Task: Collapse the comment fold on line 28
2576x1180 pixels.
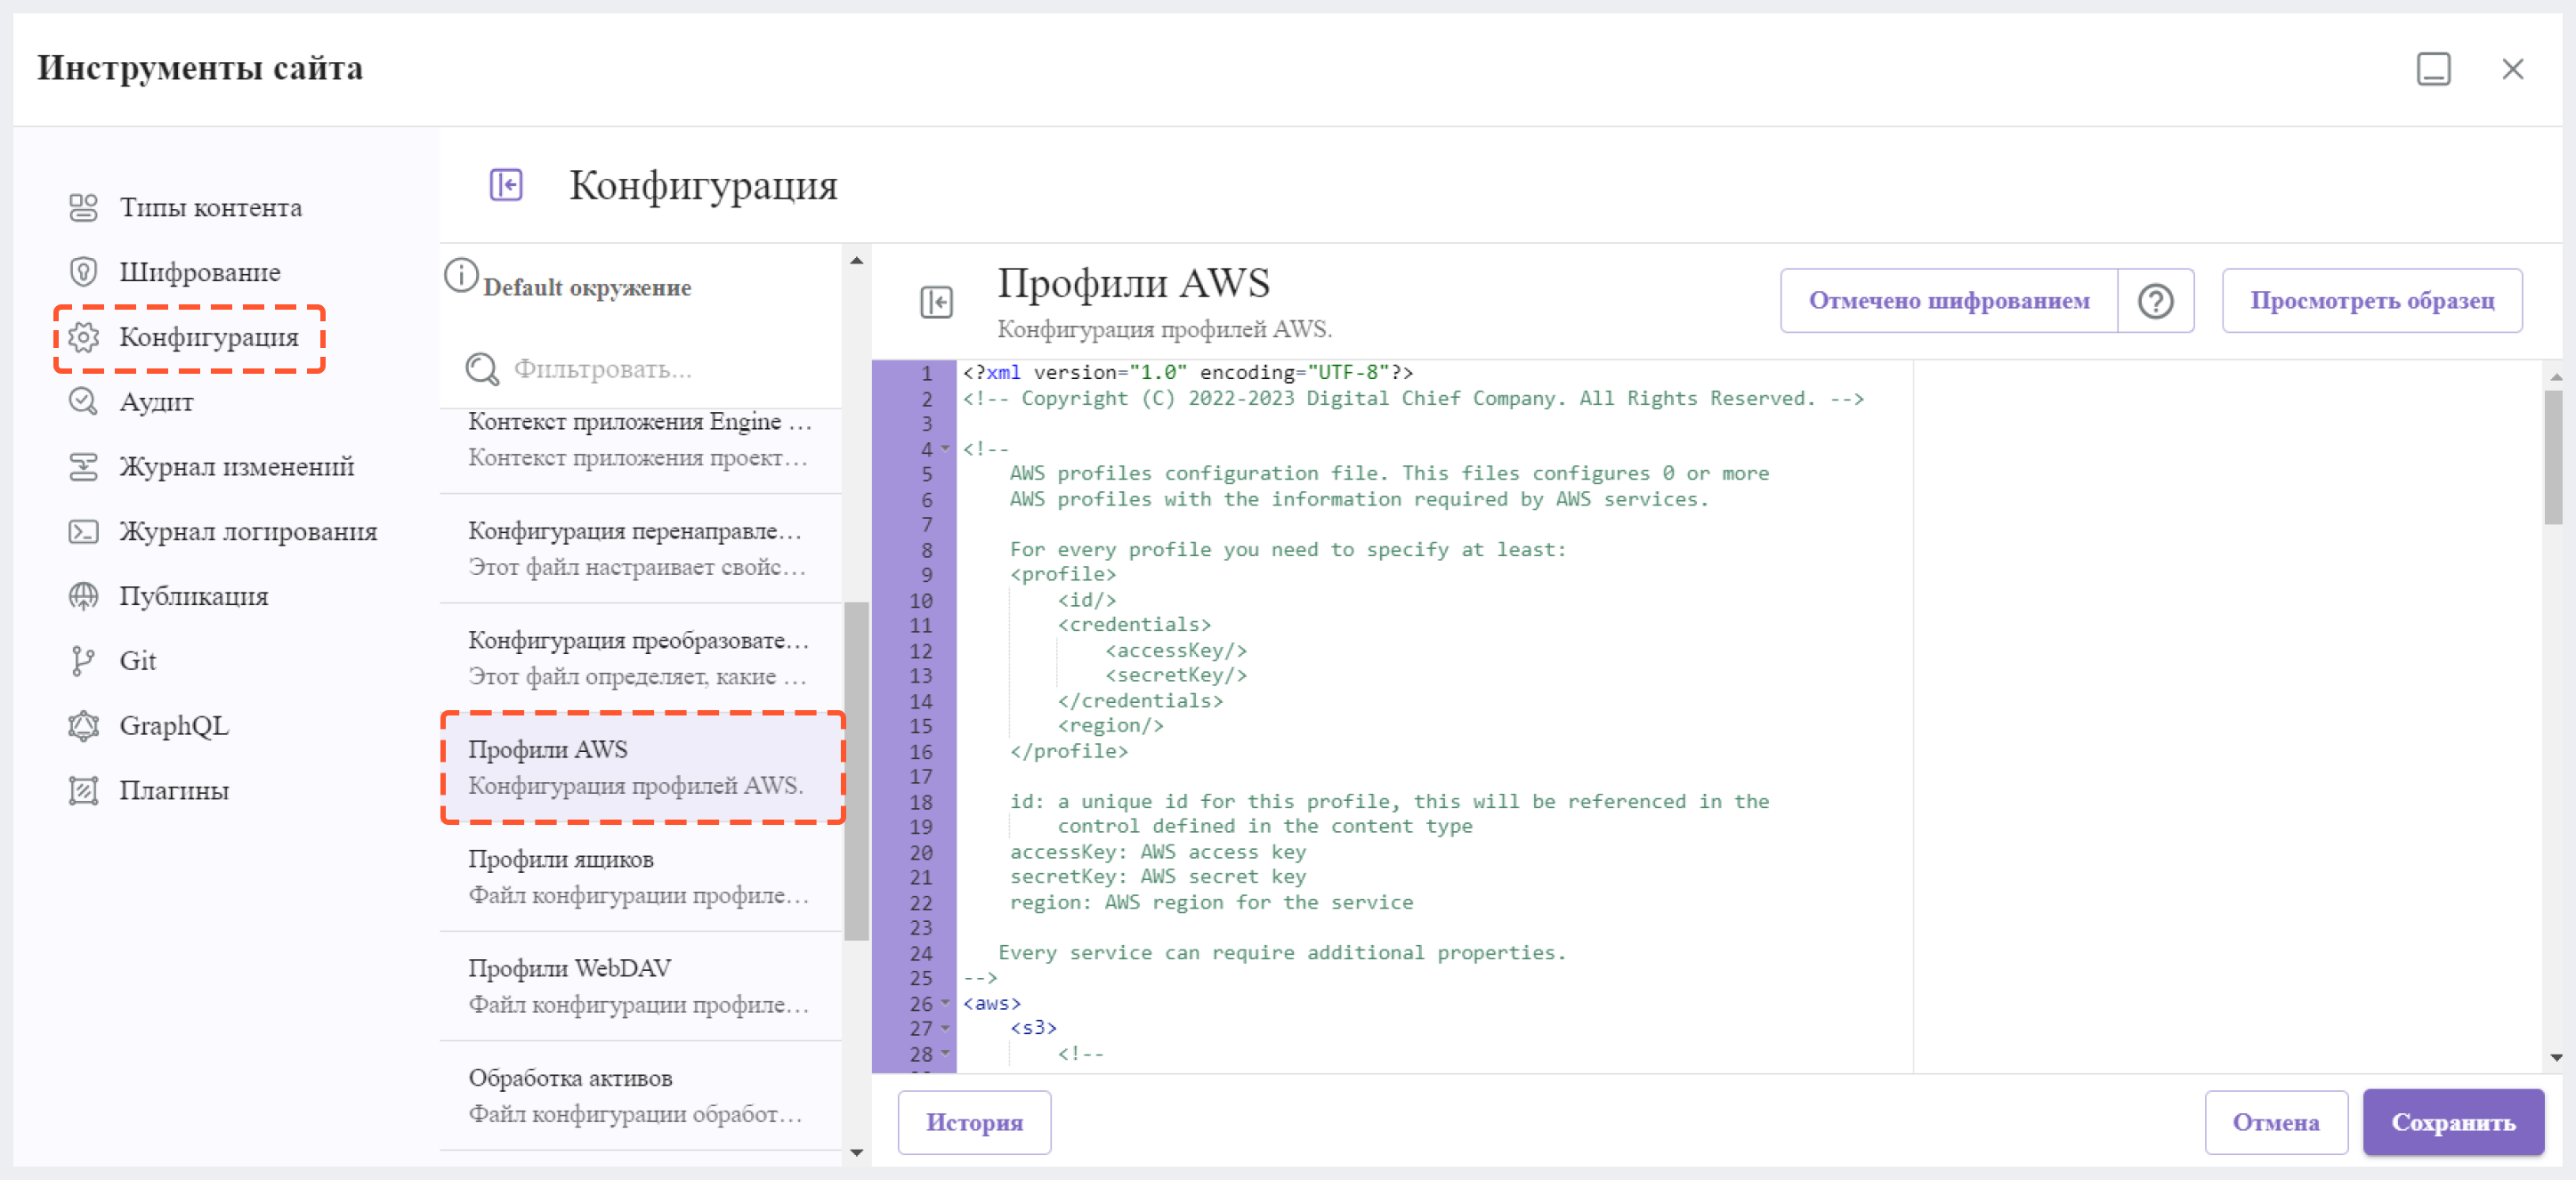Action: [x=945, y=1054]
